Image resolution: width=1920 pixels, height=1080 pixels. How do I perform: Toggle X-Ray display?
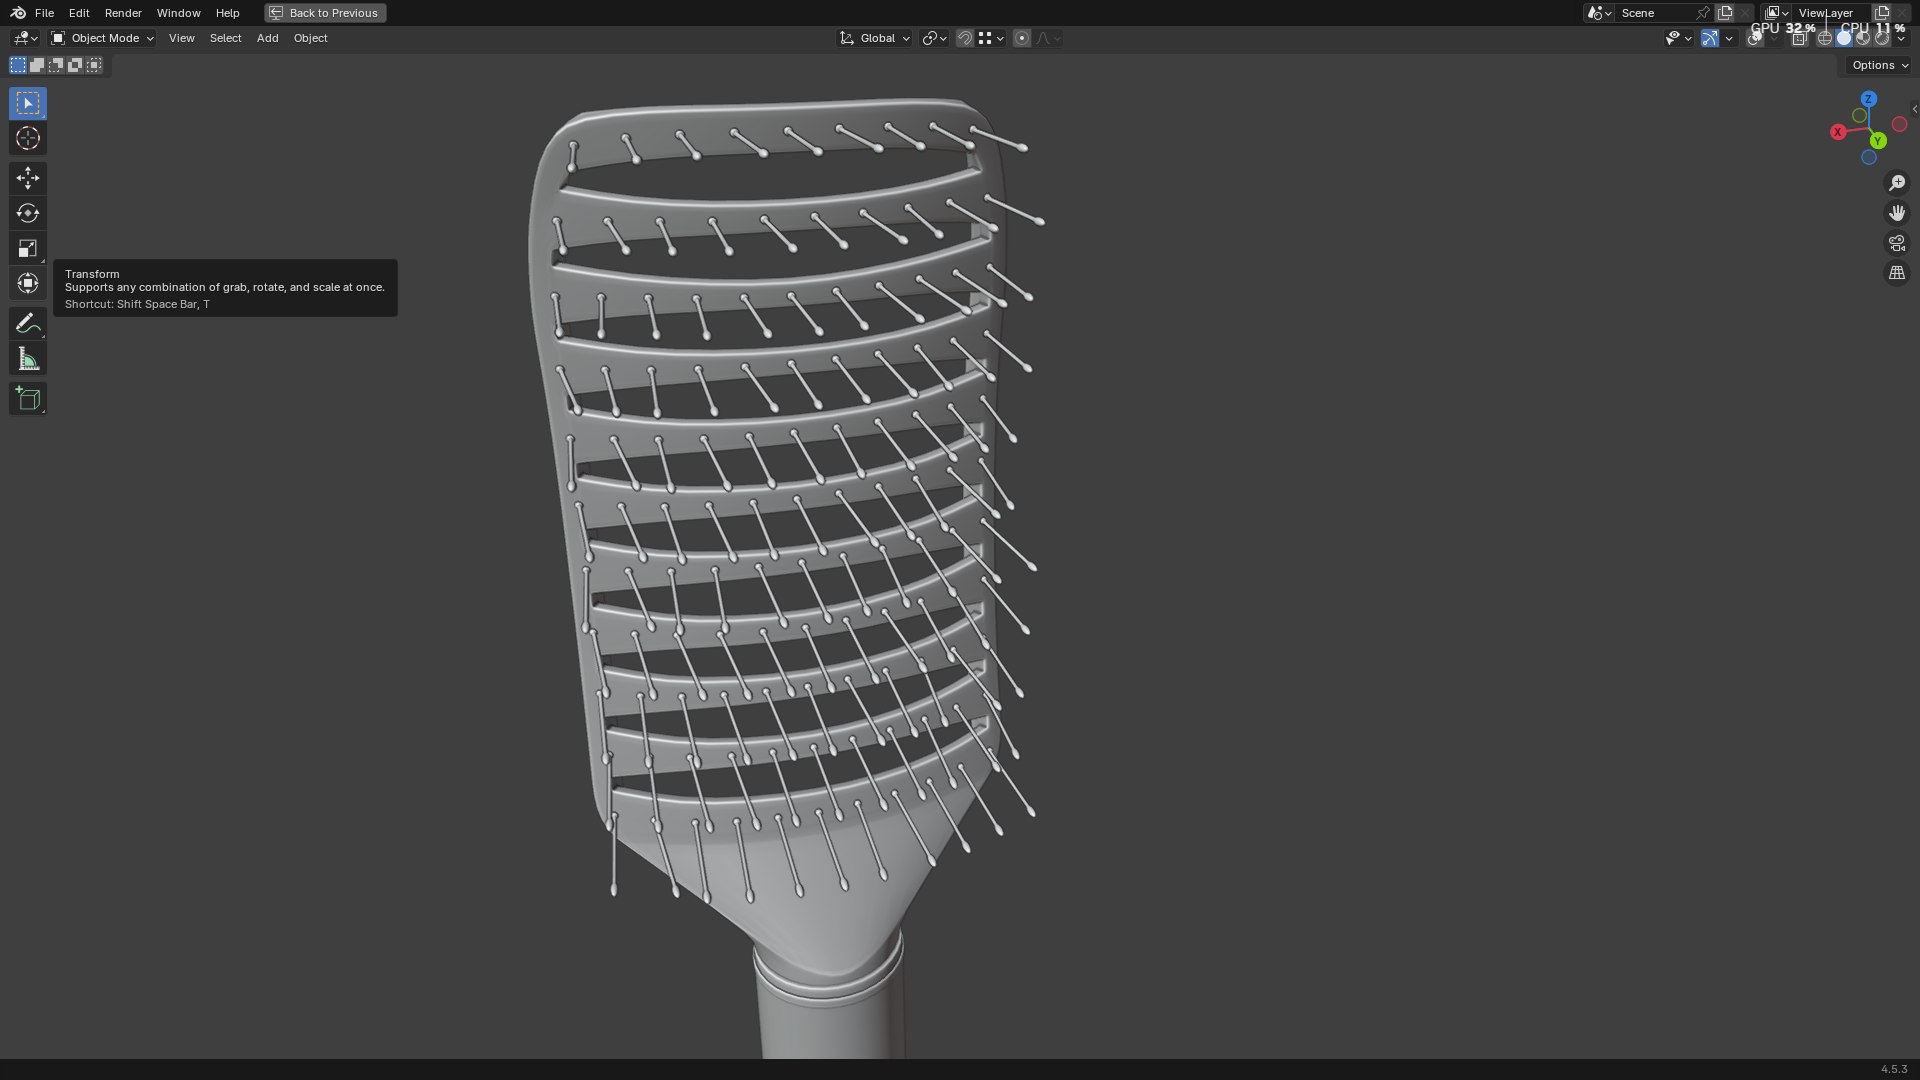click(1799, 38)
